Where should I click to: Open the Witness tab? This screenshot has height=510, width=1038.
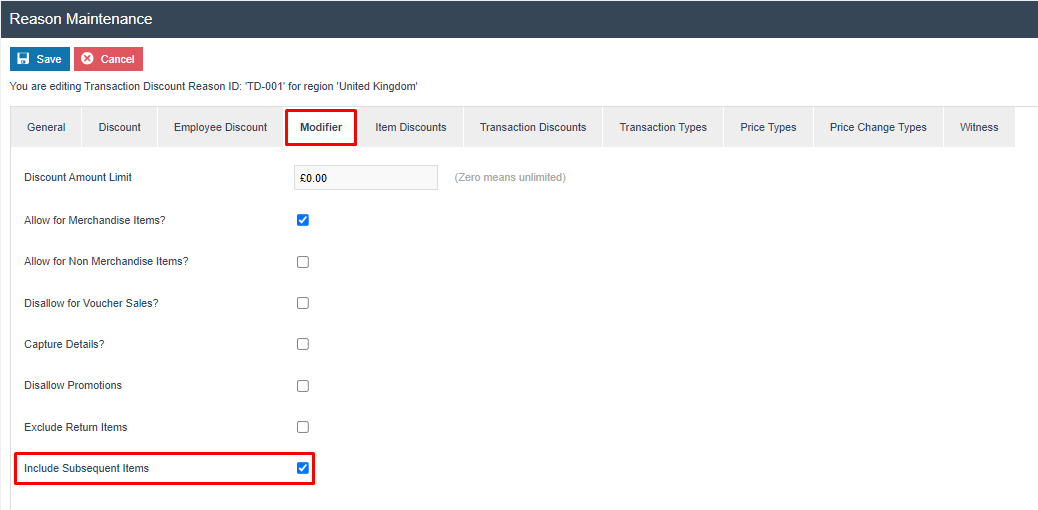[979, 127]
